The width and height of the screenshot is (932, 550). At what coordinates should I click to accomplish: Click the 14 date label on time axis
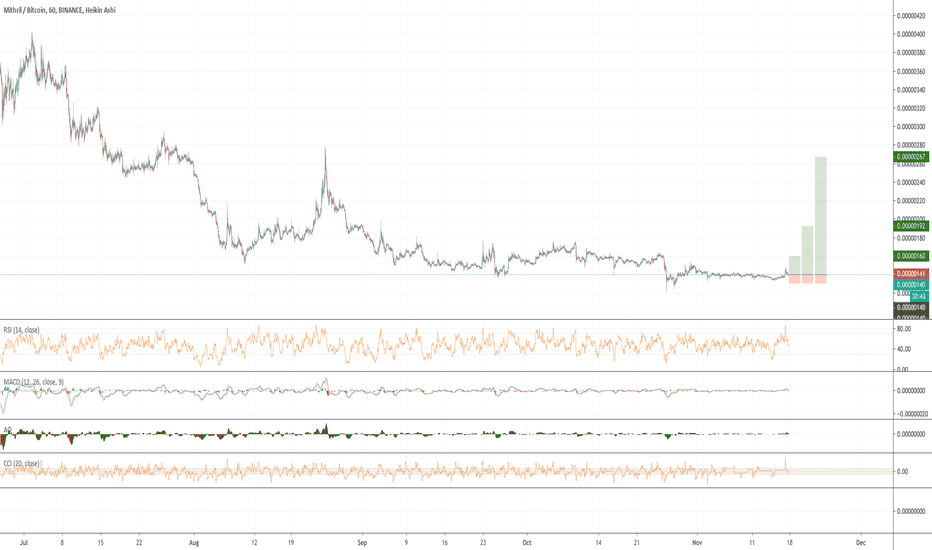(x=599, y=543)
